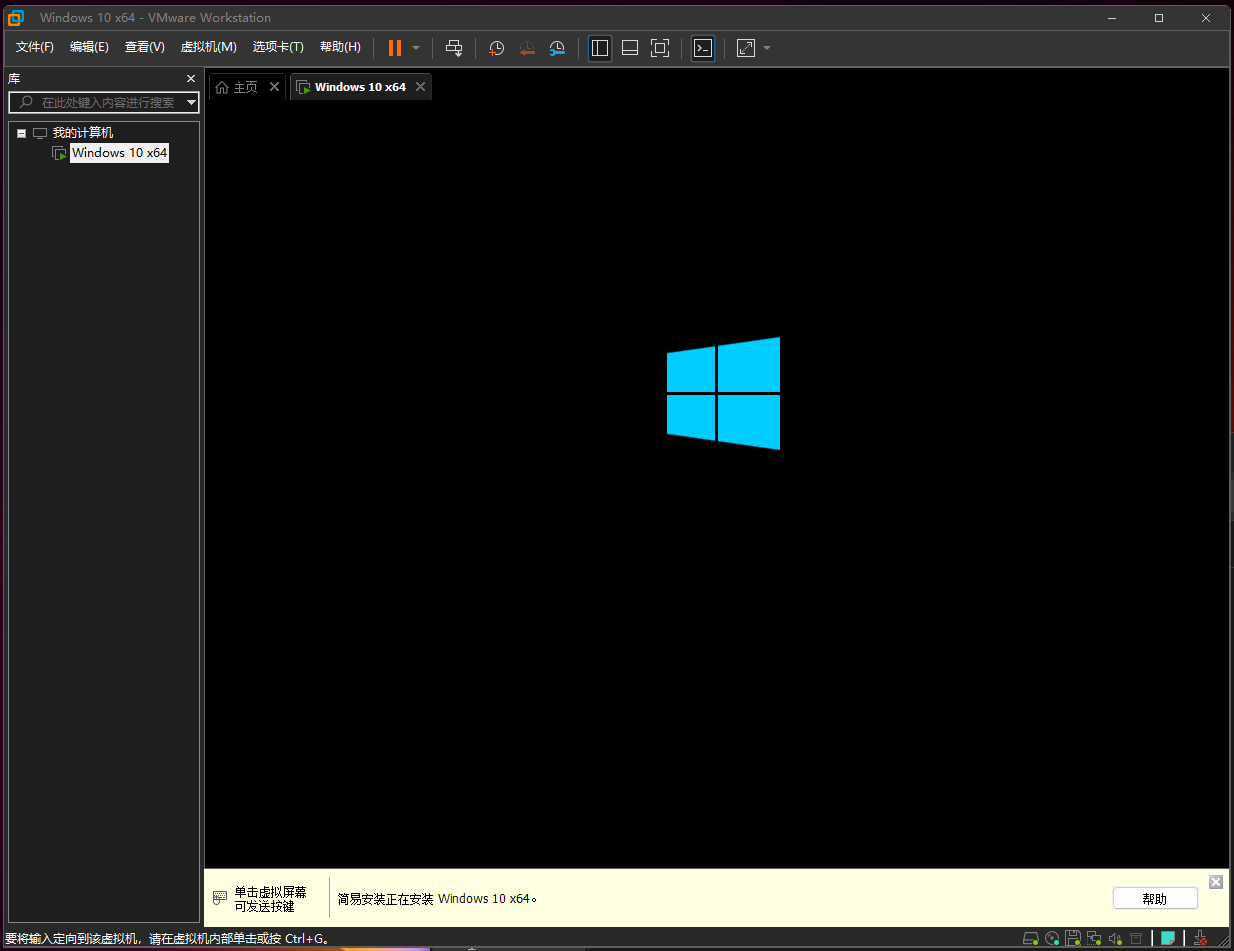The image size is (1234, 951).
Task: Enter full screen mode from the toolbar
Action: [x=660, y=48]
